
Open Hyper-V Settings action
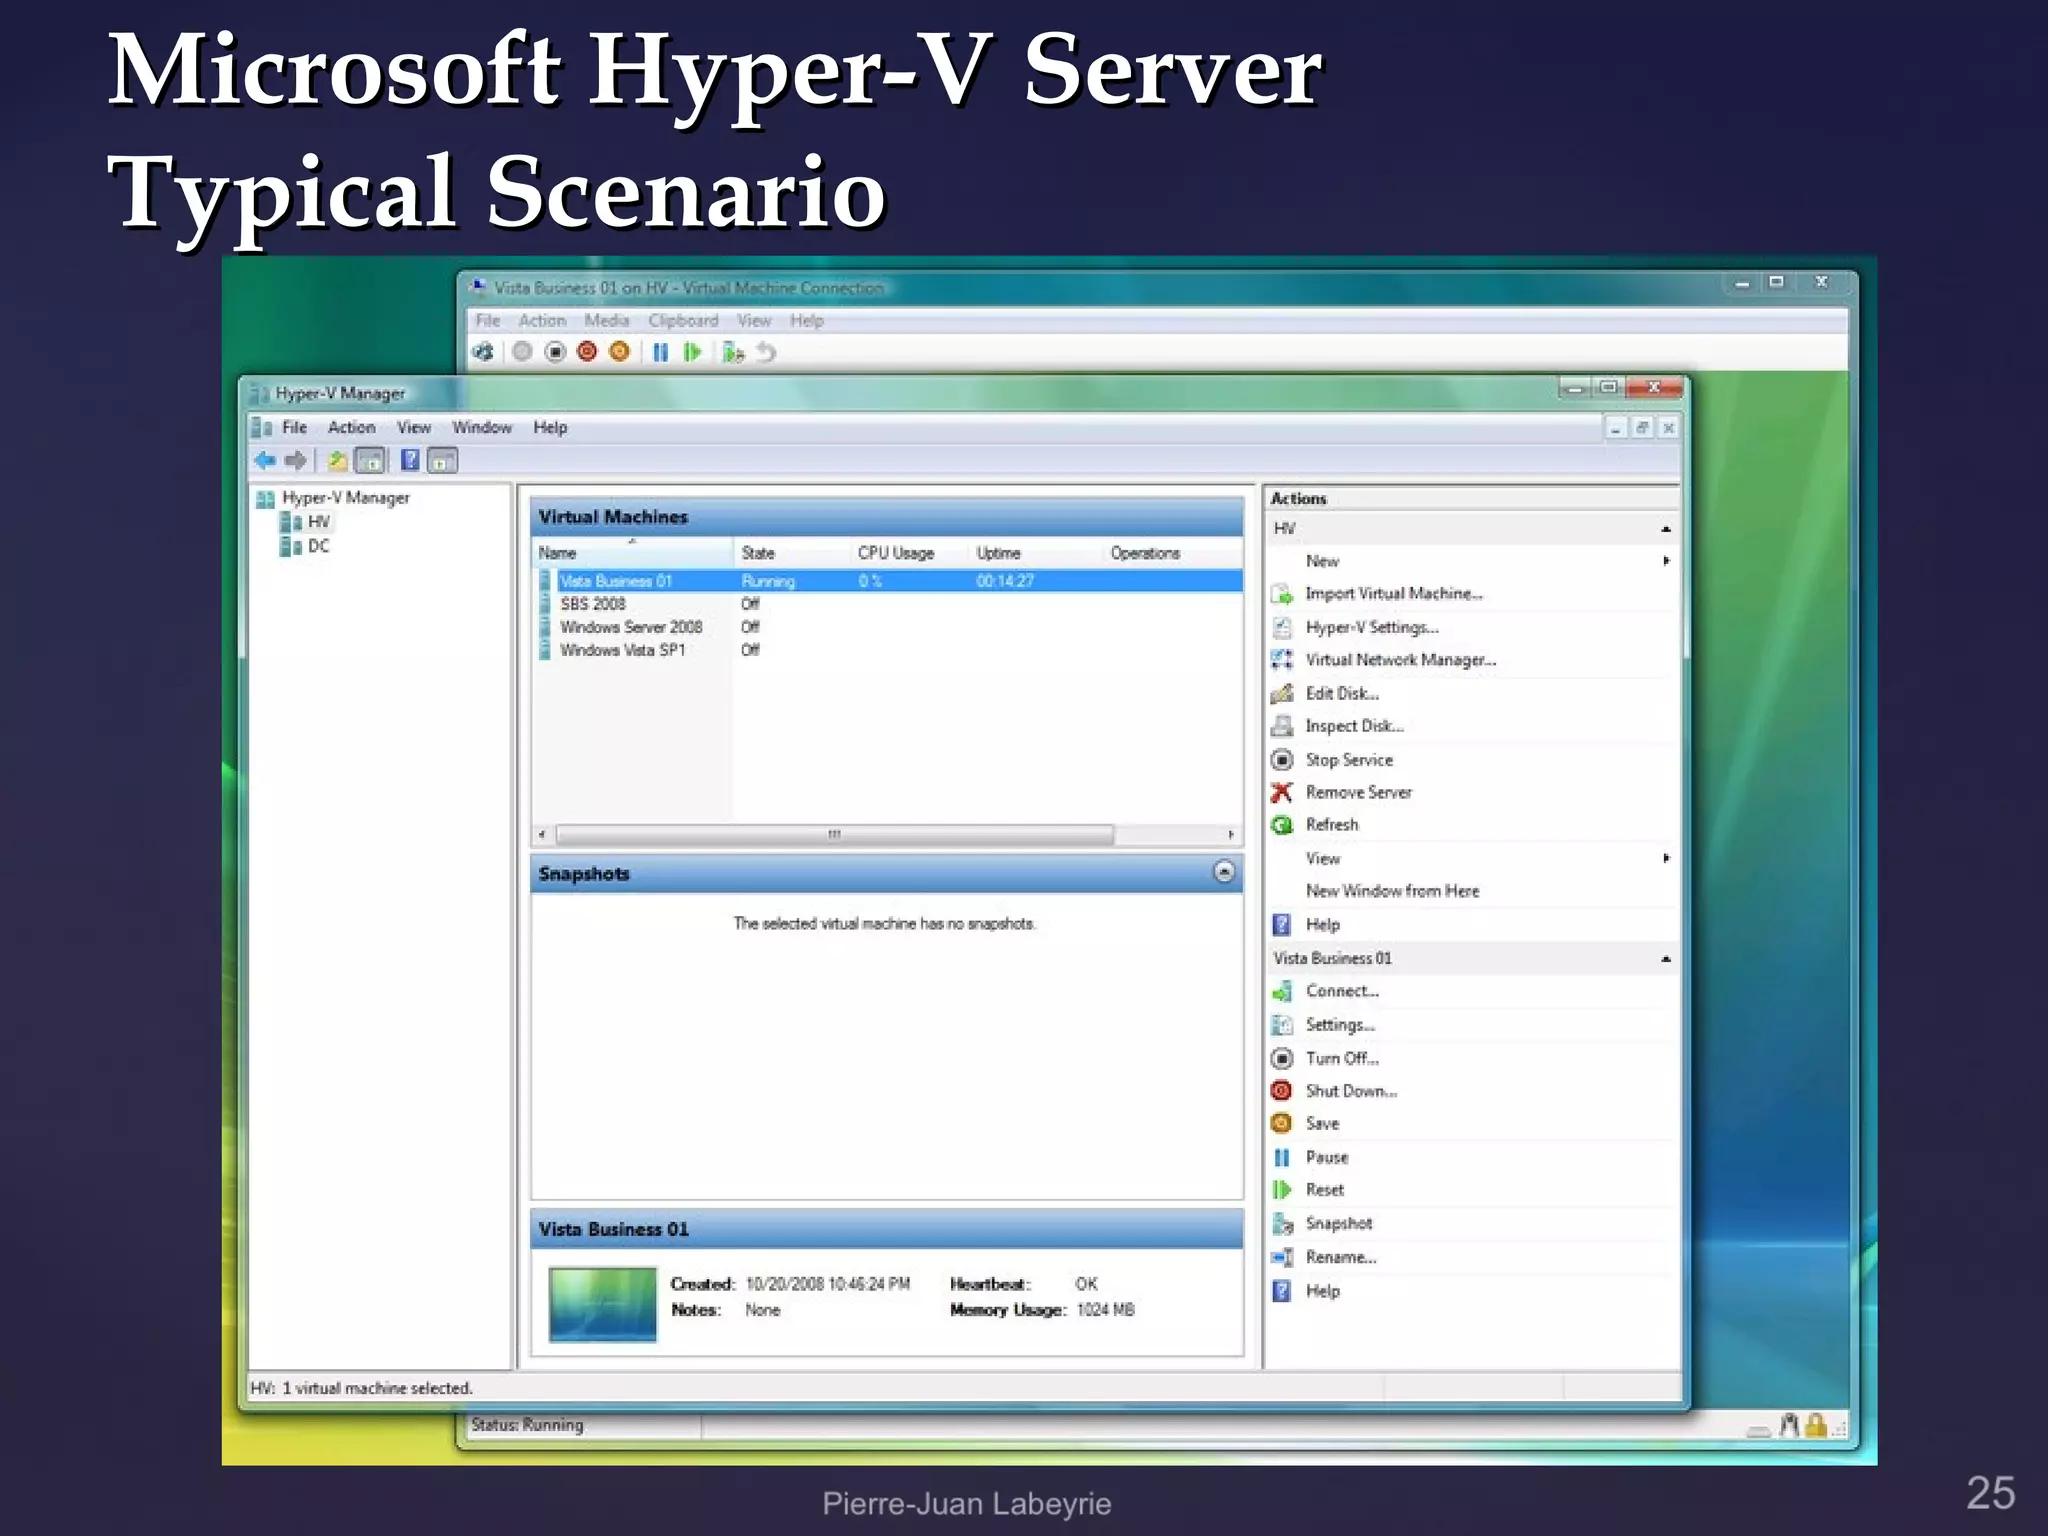1372,627
